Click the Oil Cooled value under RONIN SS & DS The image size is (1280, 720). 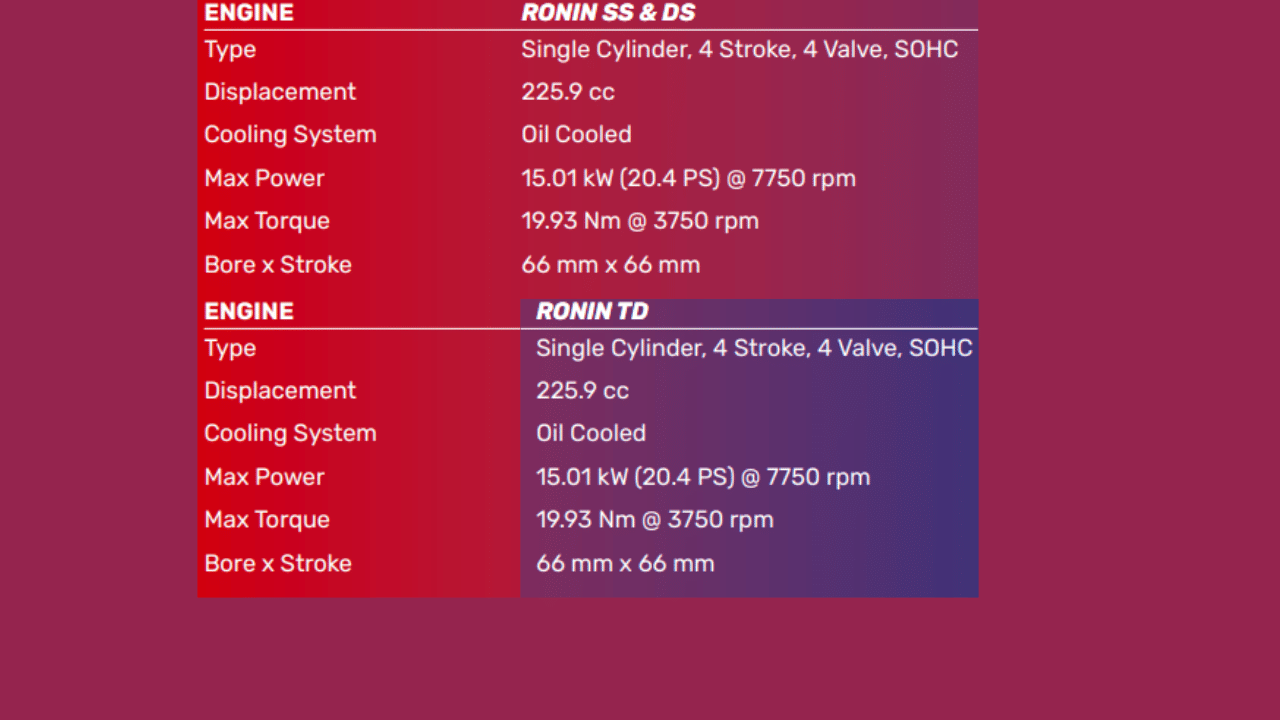point(576,135)
